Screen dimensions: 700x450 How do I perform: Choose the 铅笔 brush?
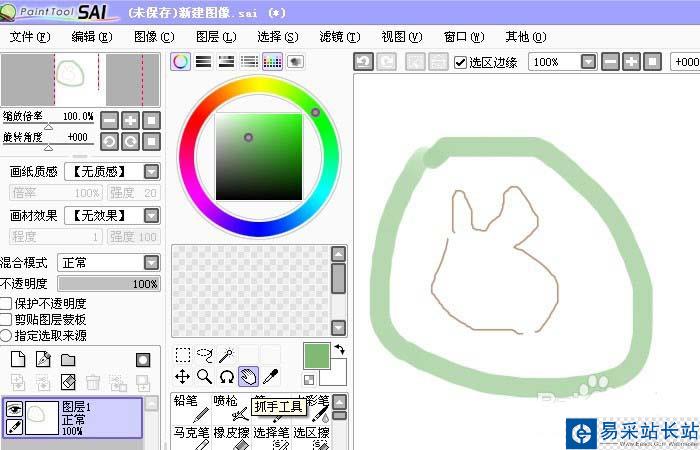click(x=191, y=408)
